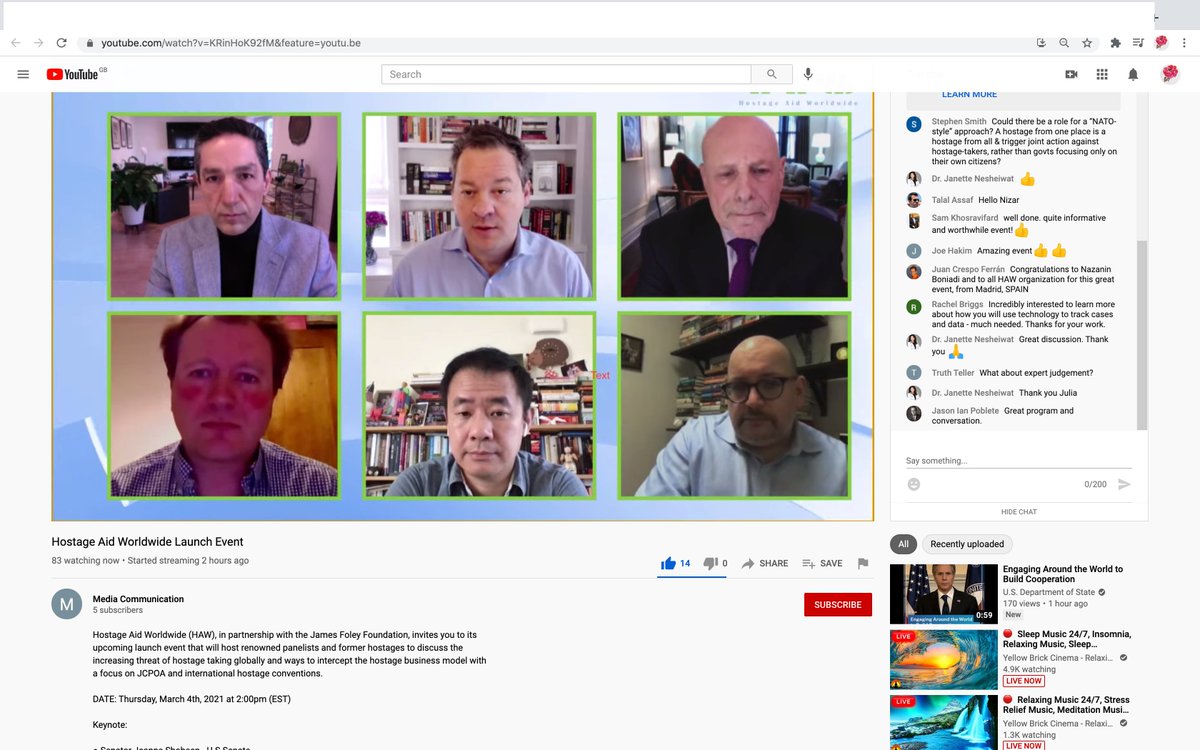Screen dimensions: 1200x750
Task: Click the install app icon in address bar
Action: 1041,43
